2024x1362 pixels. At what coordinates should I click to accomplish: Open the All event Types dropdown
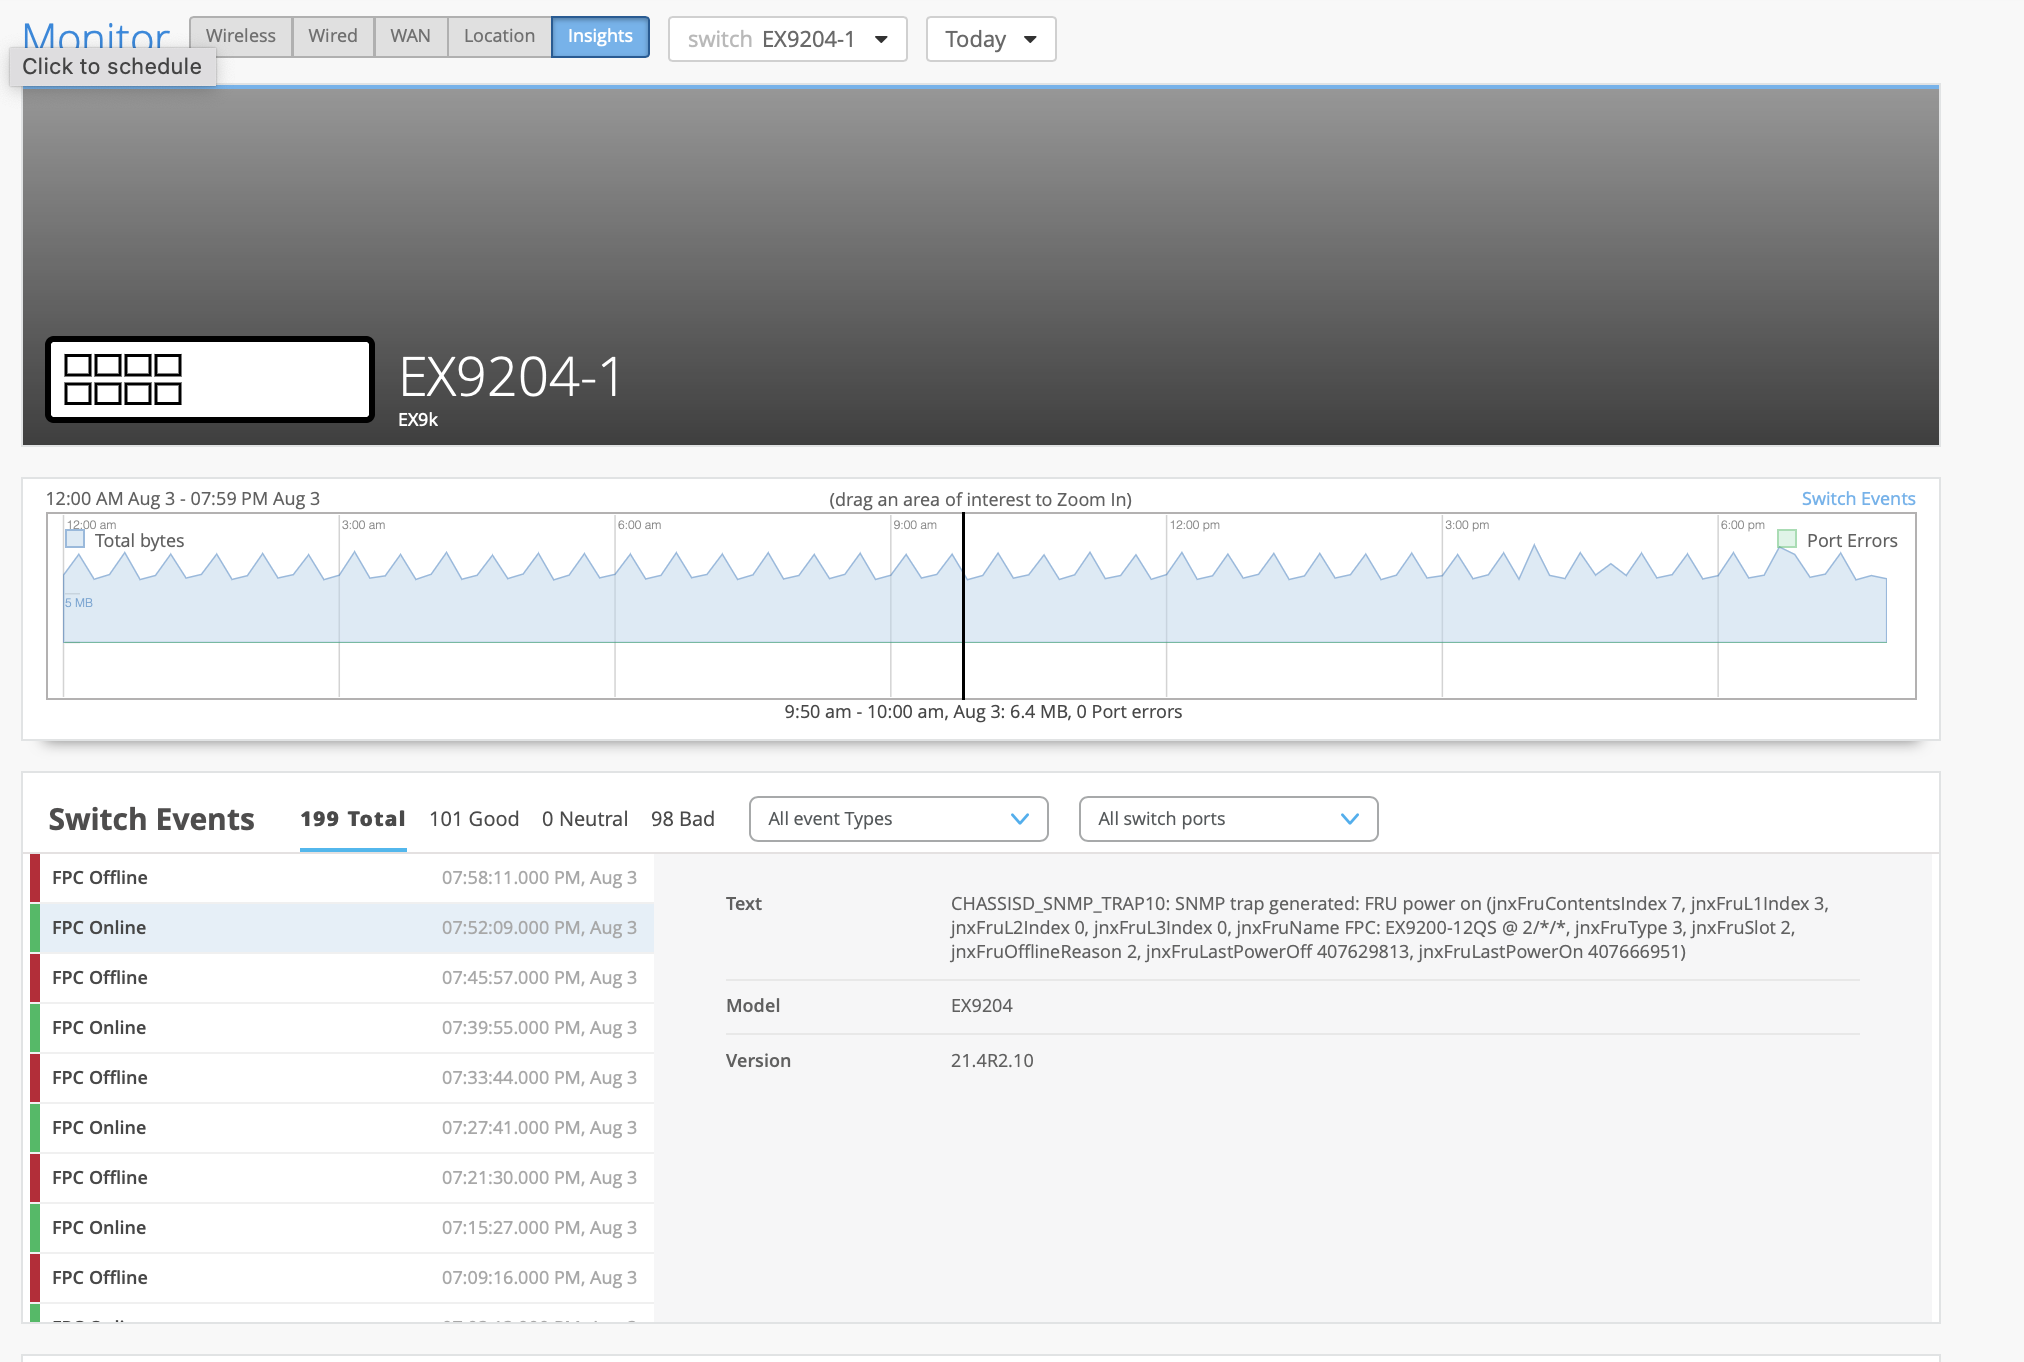(x=898, y=819)
